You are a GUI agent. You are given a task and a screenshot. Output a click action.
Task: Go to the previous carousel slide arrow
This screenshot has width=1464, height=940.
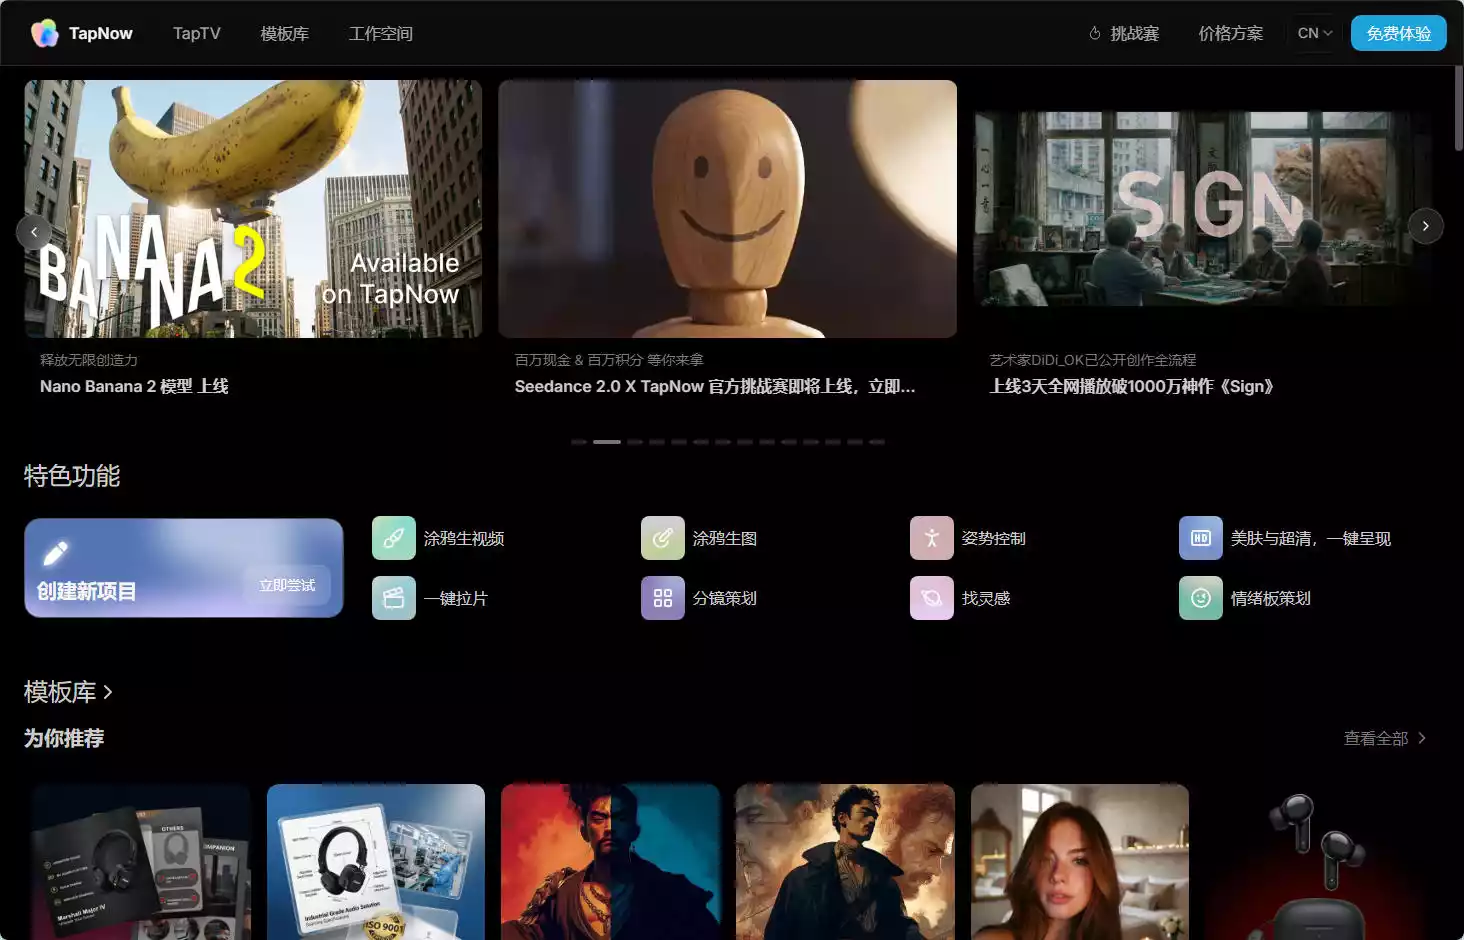(34, 232)
